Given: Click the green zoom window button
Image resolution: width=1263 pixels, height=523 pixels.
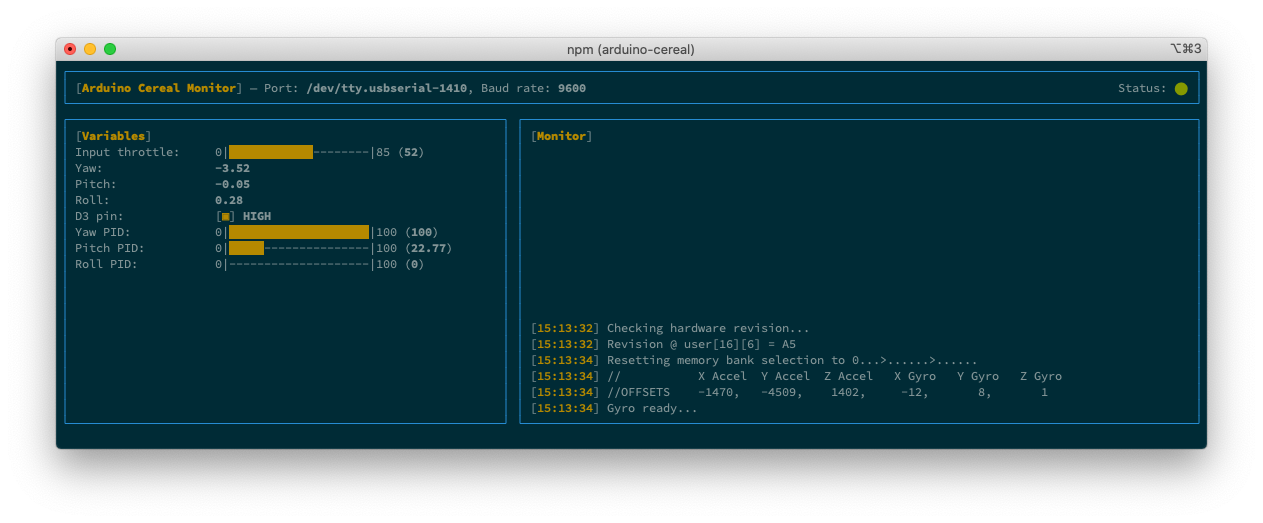Looking at the screenshot, I should pos(110,49).
